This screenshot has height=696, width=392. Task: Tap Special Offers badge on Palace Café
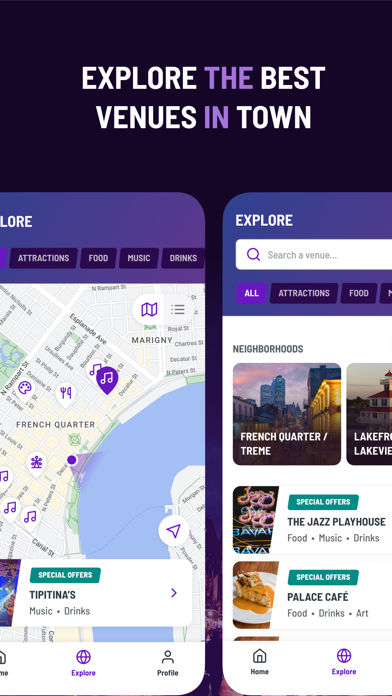coord(323,577)
